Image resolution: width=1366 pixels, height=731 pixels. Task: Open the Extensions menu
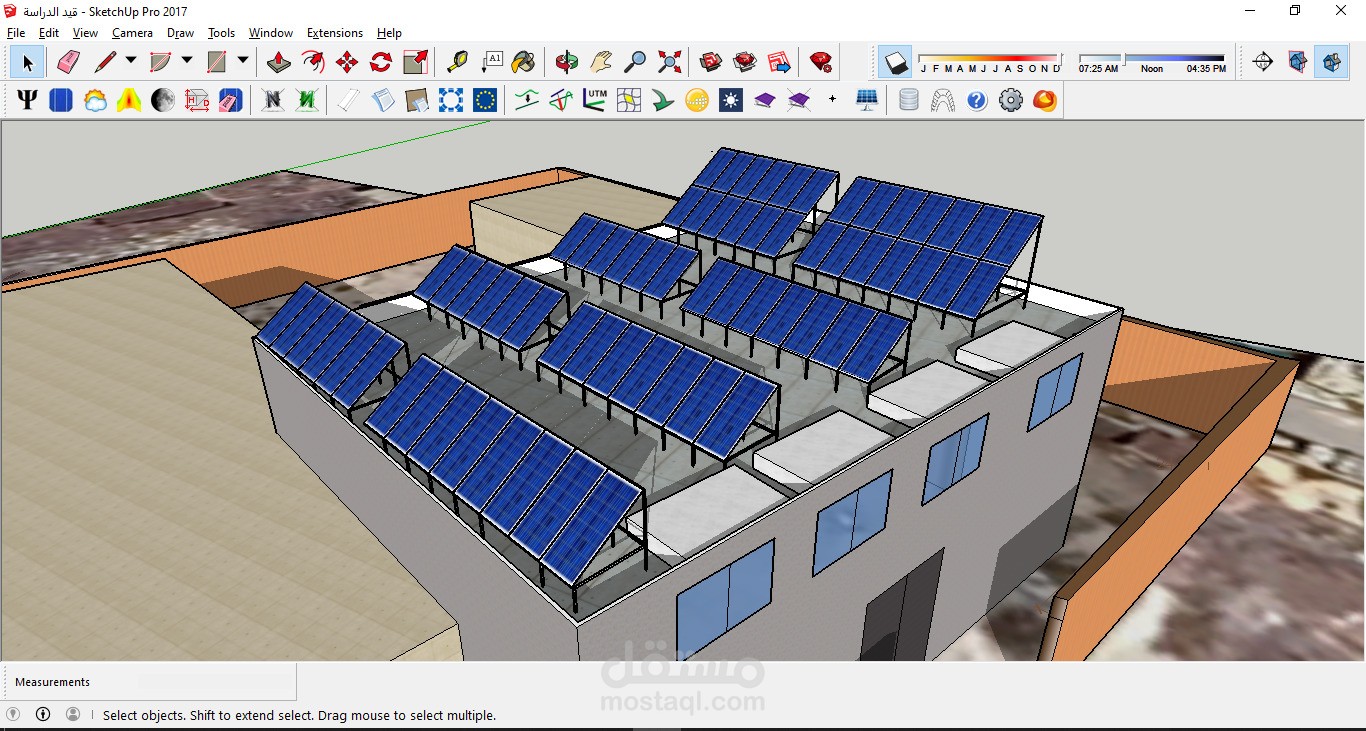click(335, 33)
